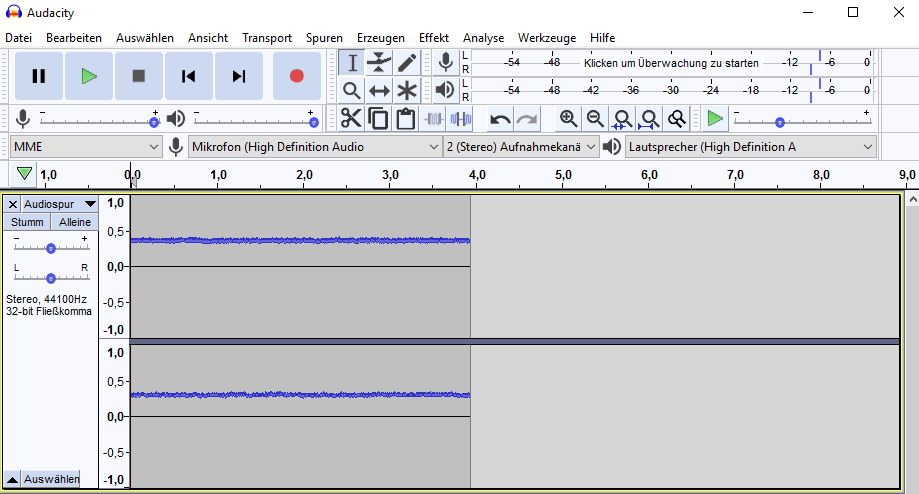Image resolution: width=919 pixels, height=494 pixels.
Task: Paste audio with the clipboard icon
Action: tap(406, 119)
